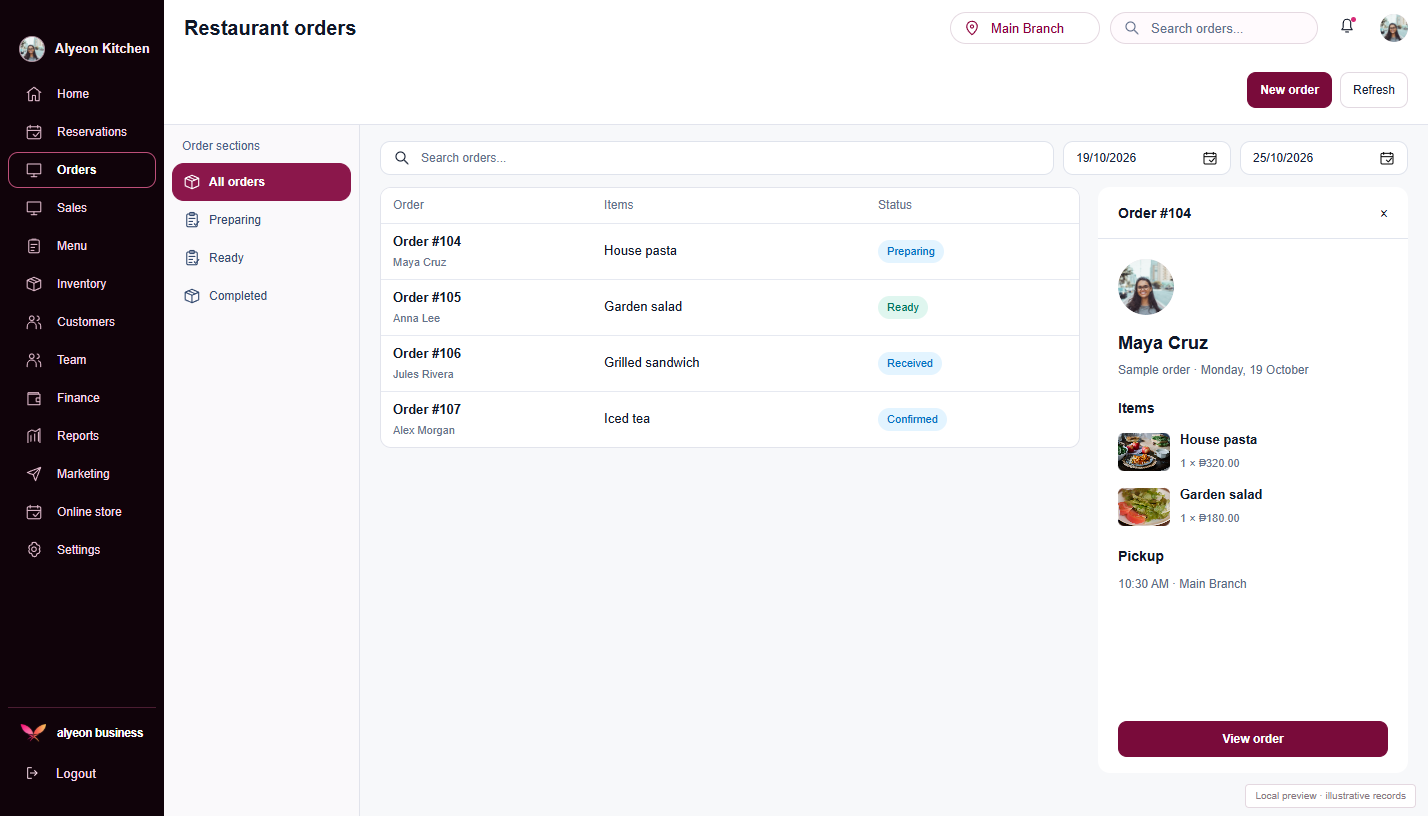Open the user profile avatar in header
This screenshot has width=1428, height=816.
1394,28
